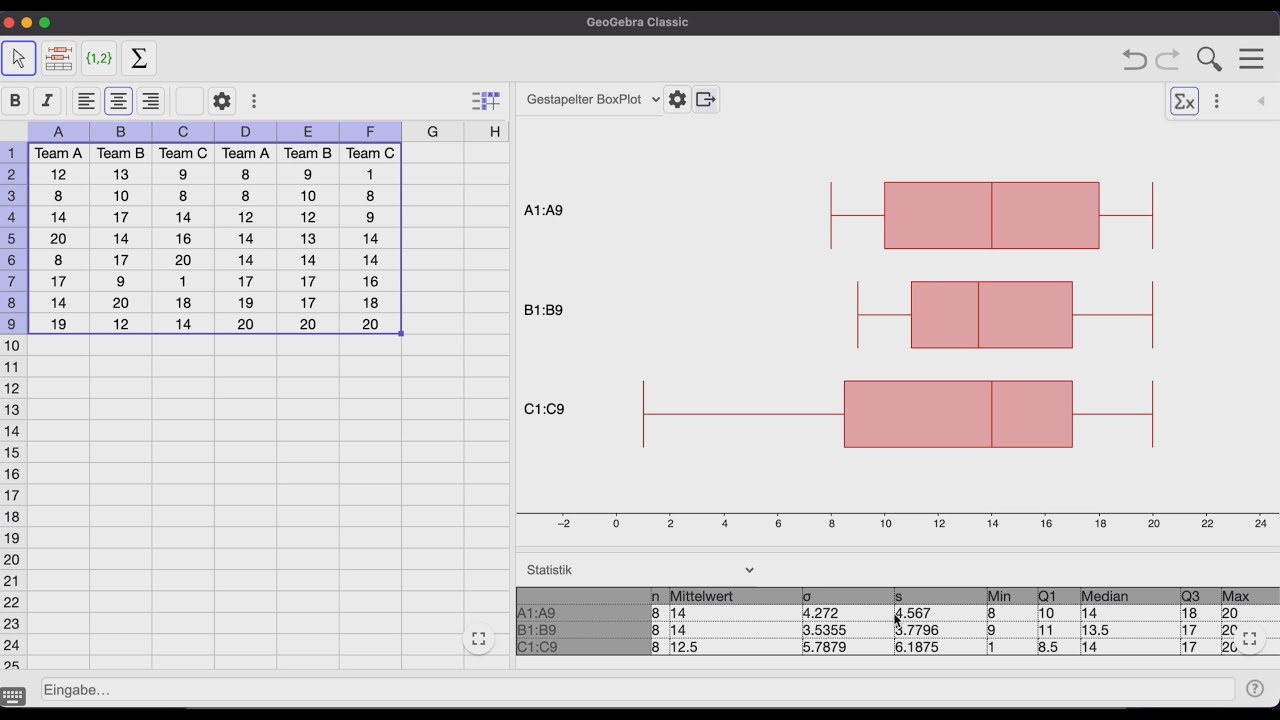
Task: Click cell B1 containing Team B
Action: coord(120,153)
